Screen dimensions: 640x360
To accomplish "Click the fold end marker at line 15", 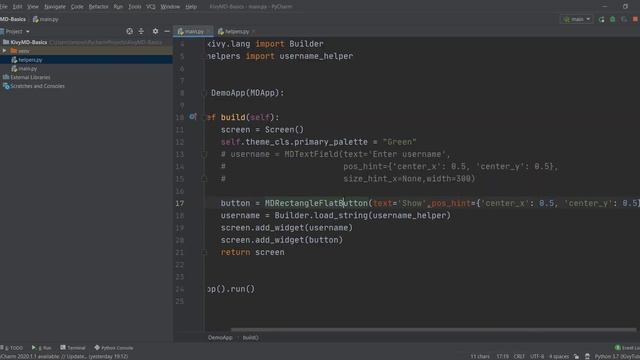I will tap(204, 179).
